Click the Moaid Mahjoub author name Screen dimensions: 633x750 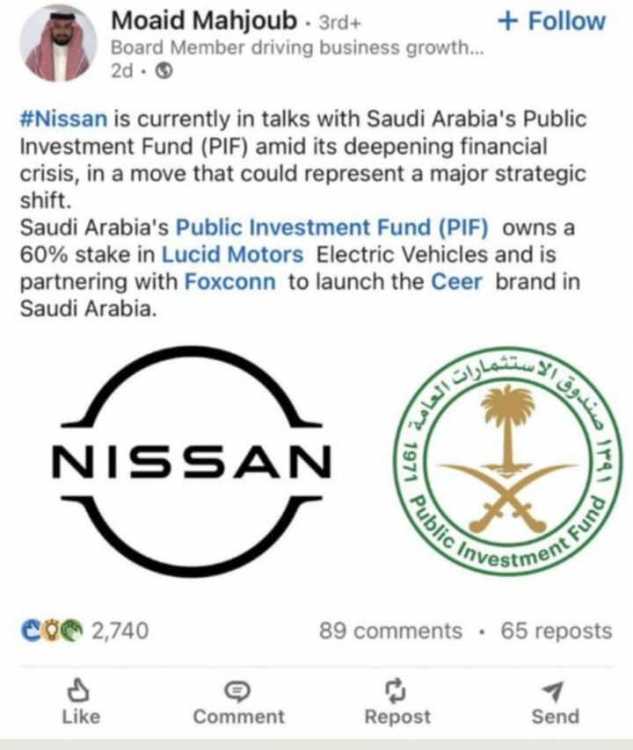click(x=203, y=20)
